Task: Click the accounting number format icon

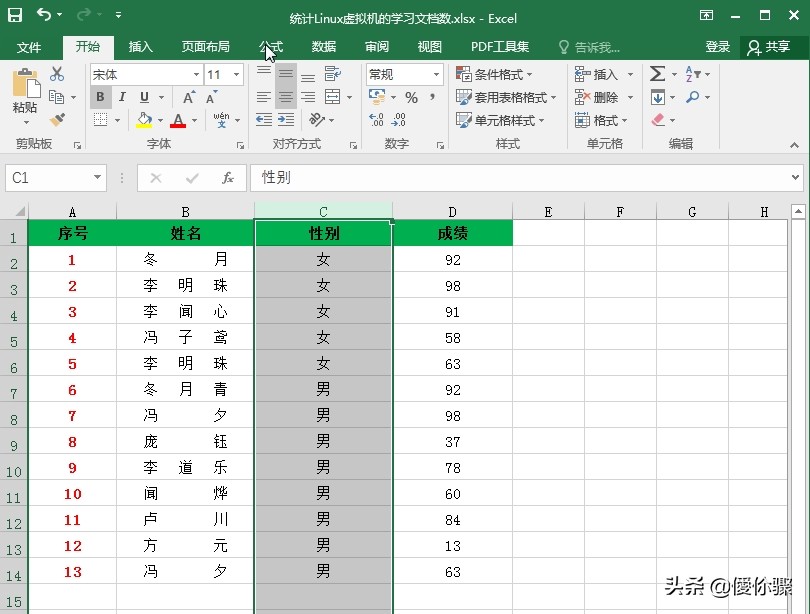Action: [x=377, y=97]
